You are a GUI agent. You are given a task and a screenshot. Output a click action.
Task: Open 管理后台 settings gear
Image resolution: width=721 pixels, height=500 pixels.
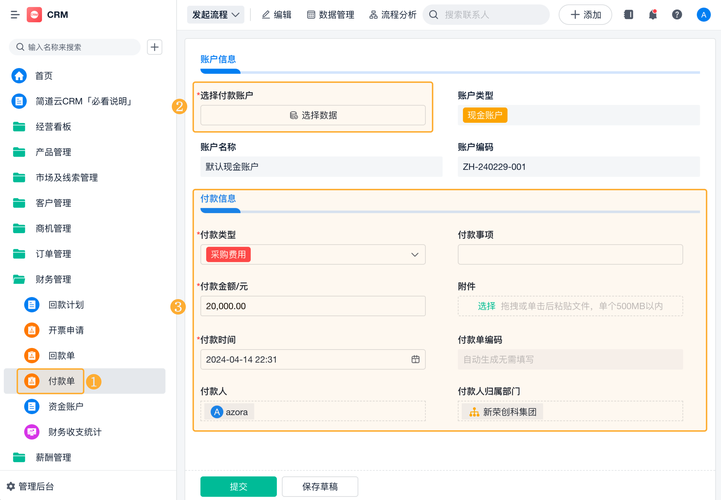11,486
